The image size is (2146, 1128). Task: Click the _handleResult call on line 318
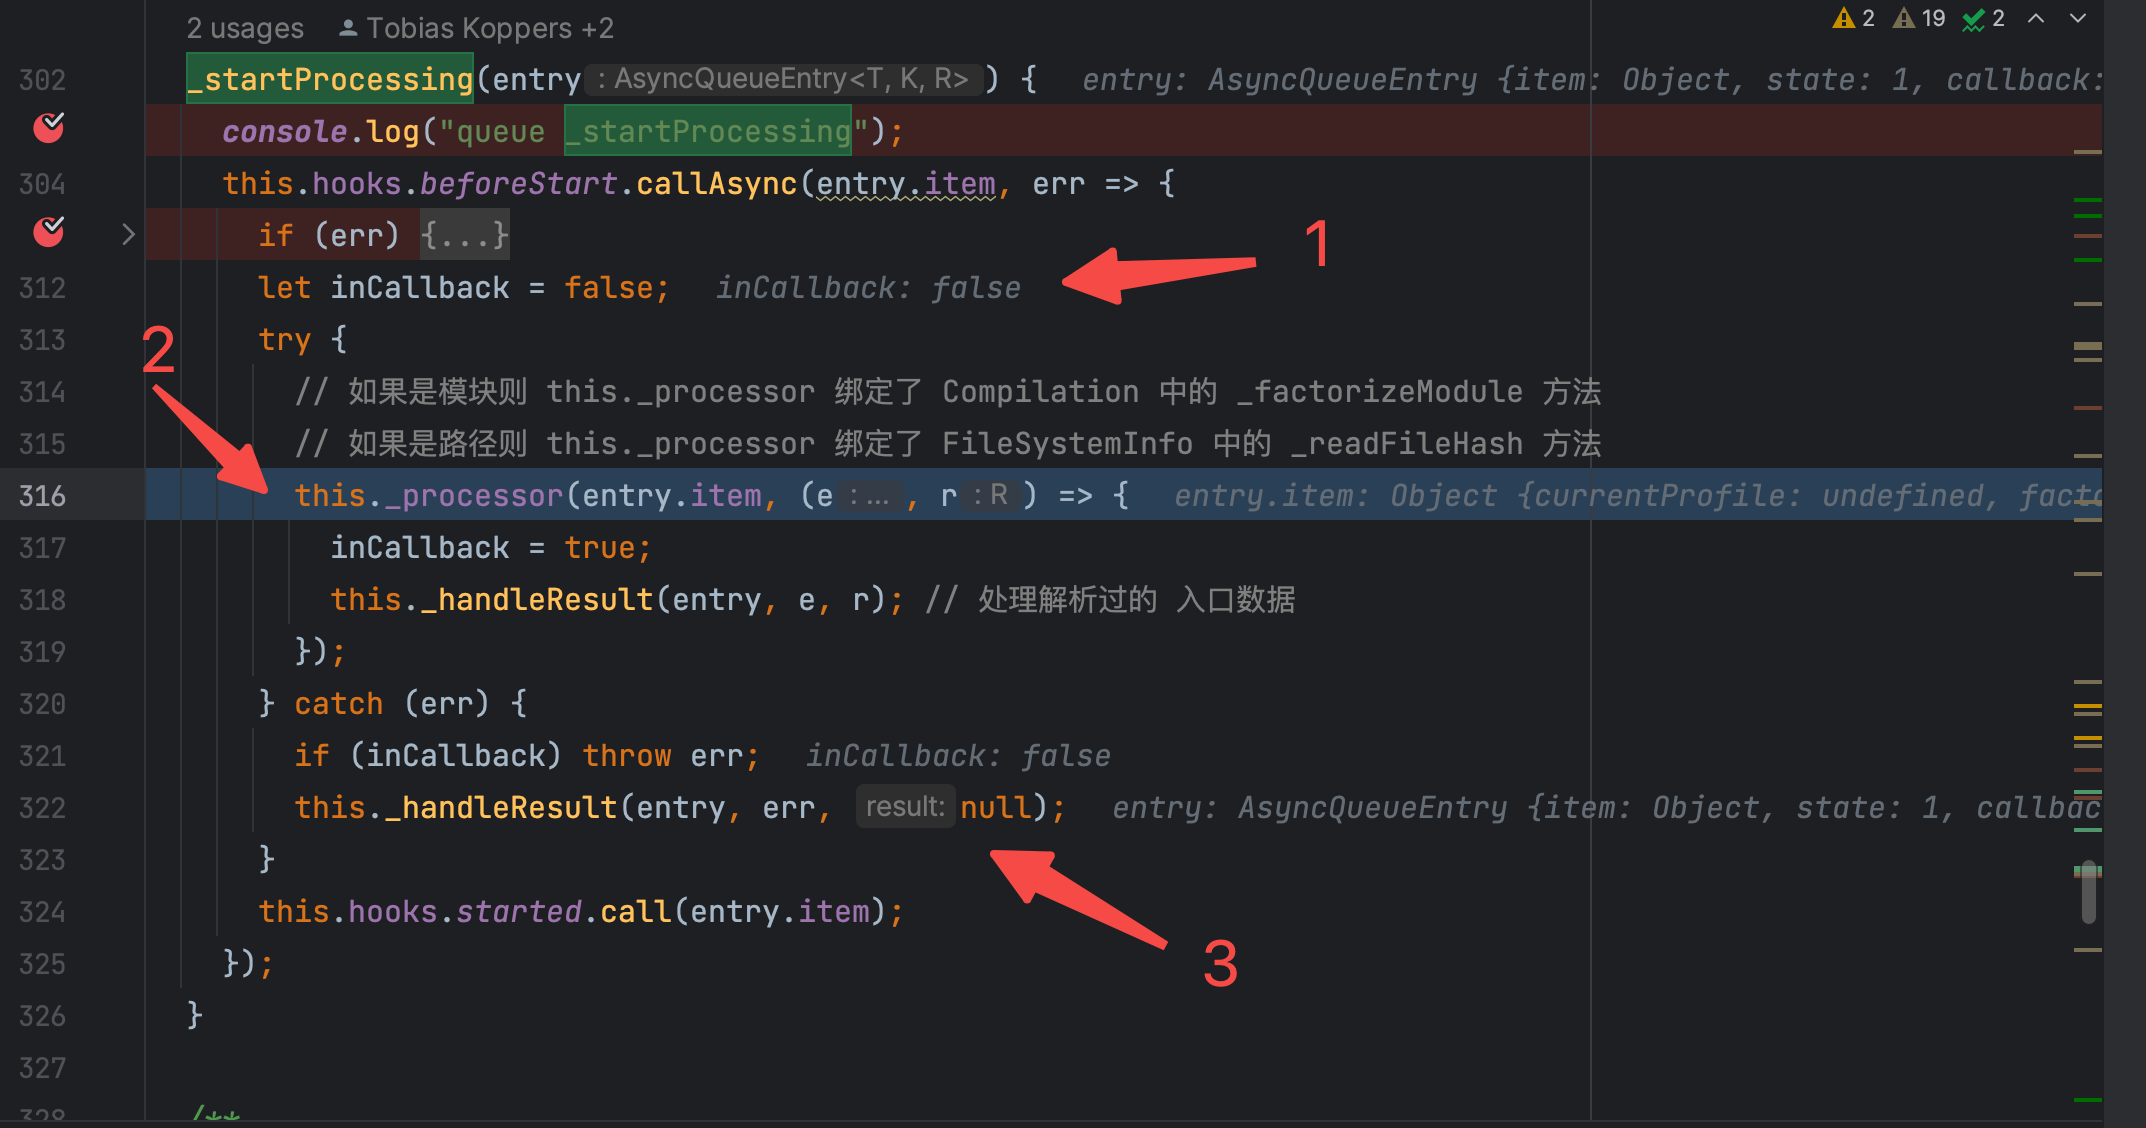(535, 600)
